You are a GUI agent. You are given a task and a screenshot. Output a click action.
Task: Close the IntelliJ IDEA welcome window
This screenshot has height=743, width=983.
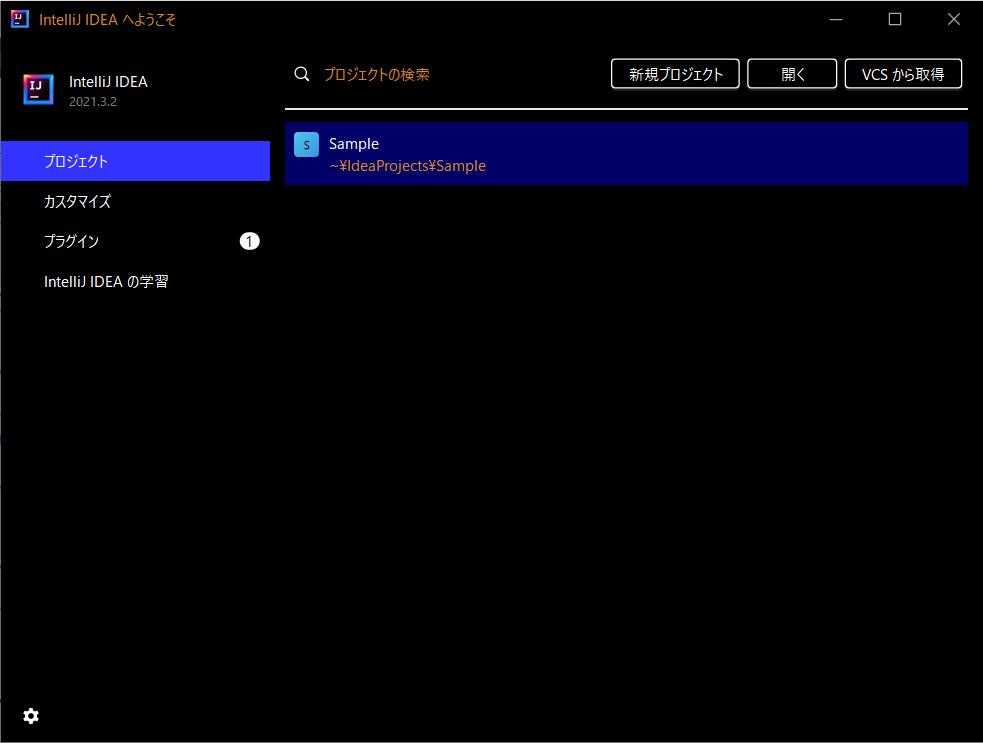(954, 19)
